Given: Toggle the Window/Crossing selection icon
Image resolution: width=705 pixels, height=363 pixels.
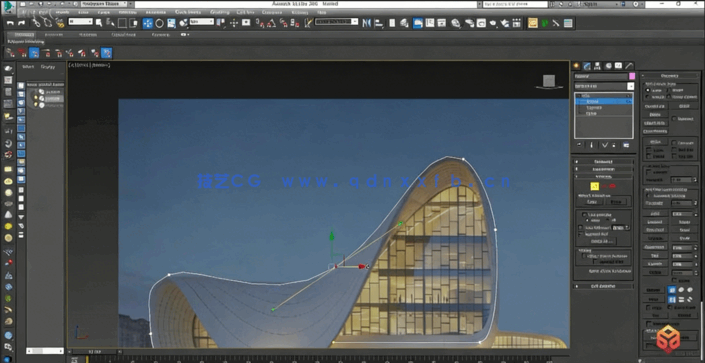Looking at the screenshot, I should [x=134, y=23].
